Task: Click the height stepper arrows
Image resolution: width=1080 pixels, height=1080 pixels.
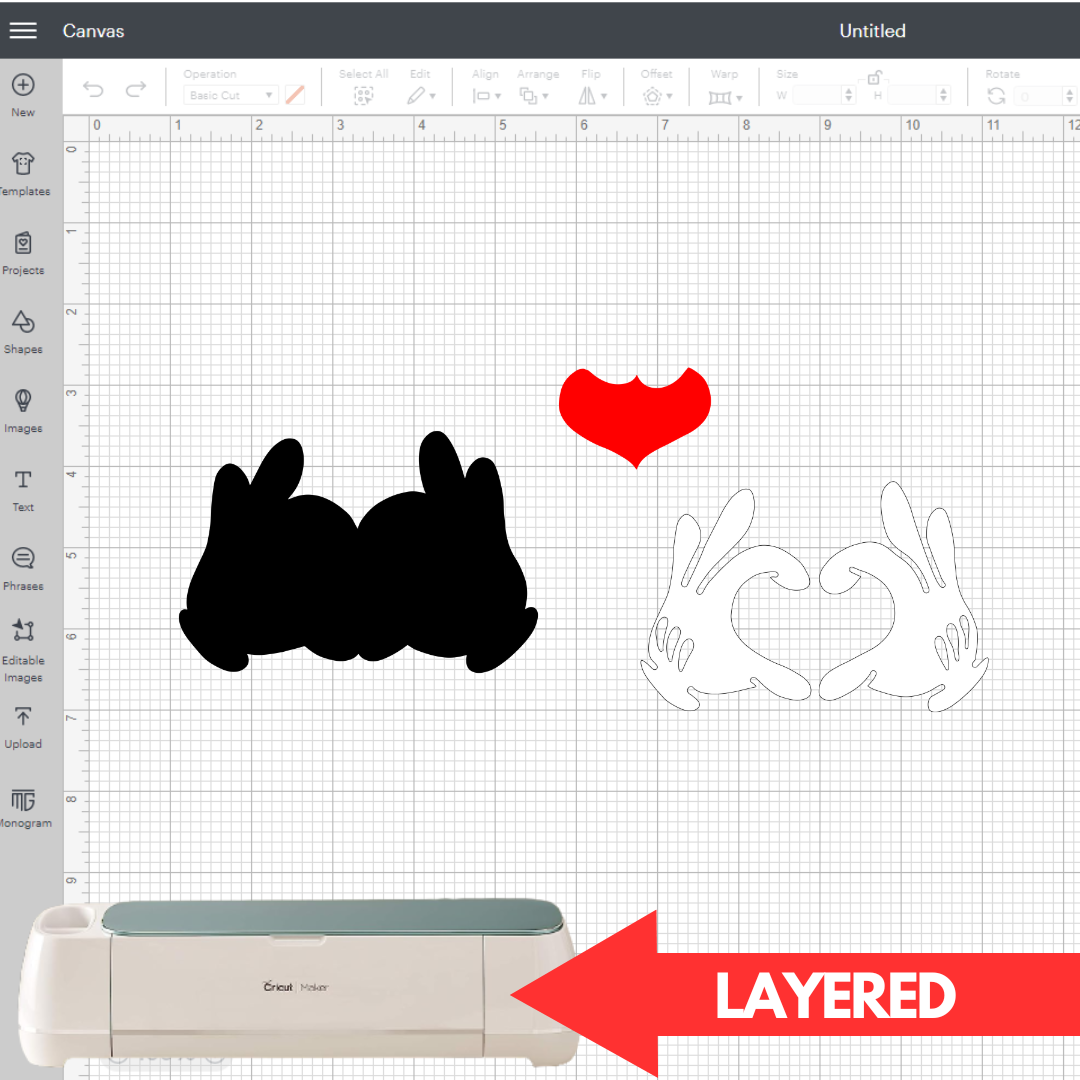Action: pyautogui.click(x=944, y=95)
